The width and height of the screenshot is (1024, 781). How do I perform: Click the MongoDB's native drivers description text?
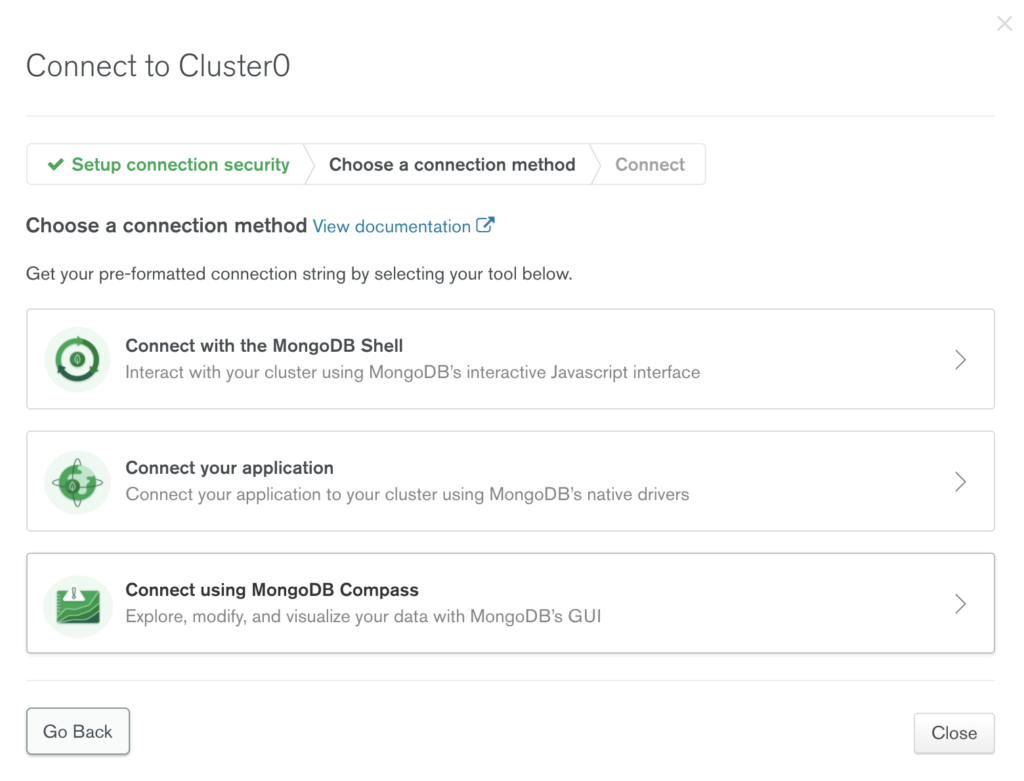(x=407, y=494)
